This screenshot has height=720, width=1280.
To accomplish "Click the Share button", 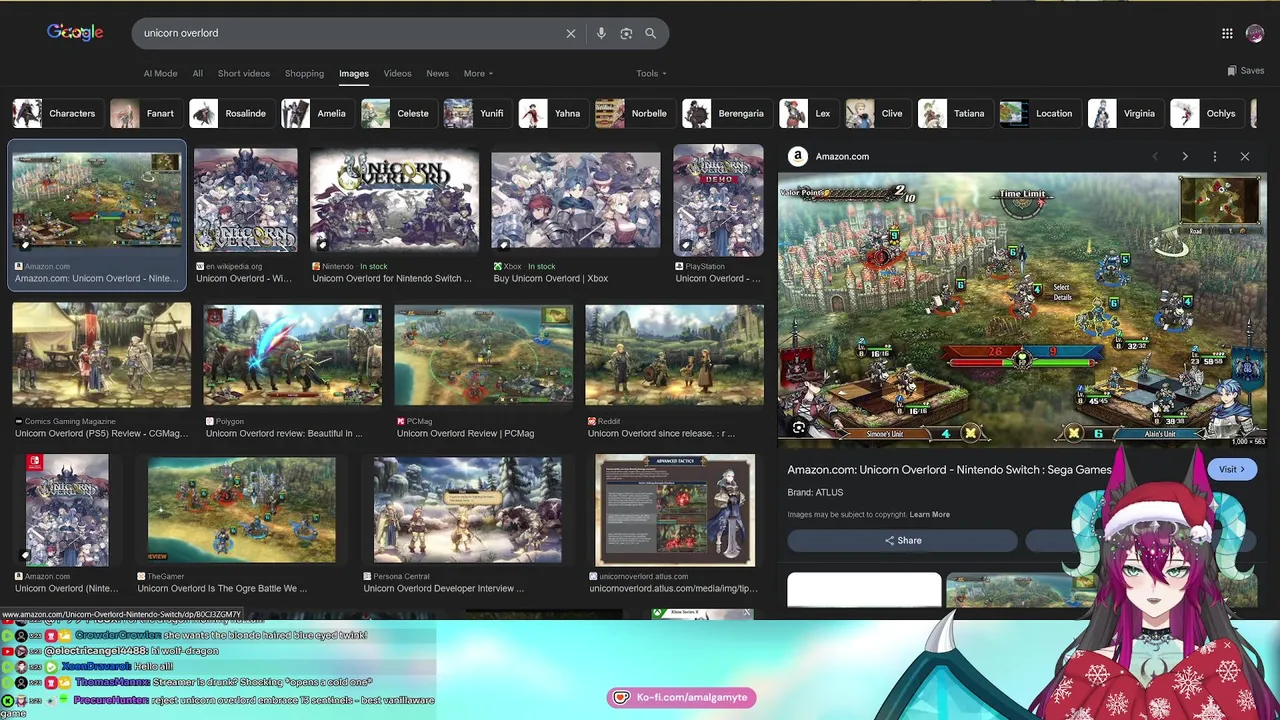I will click(902, 541).
